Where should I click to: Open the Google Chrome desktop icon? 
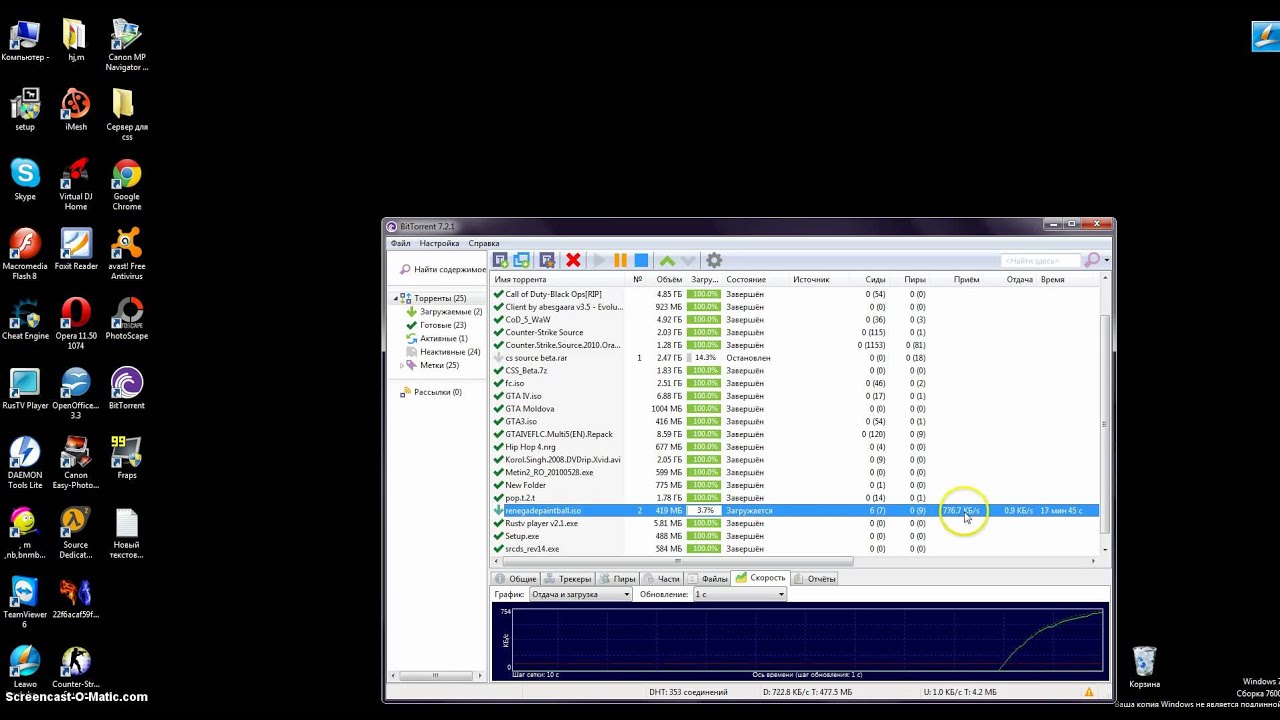126,185
